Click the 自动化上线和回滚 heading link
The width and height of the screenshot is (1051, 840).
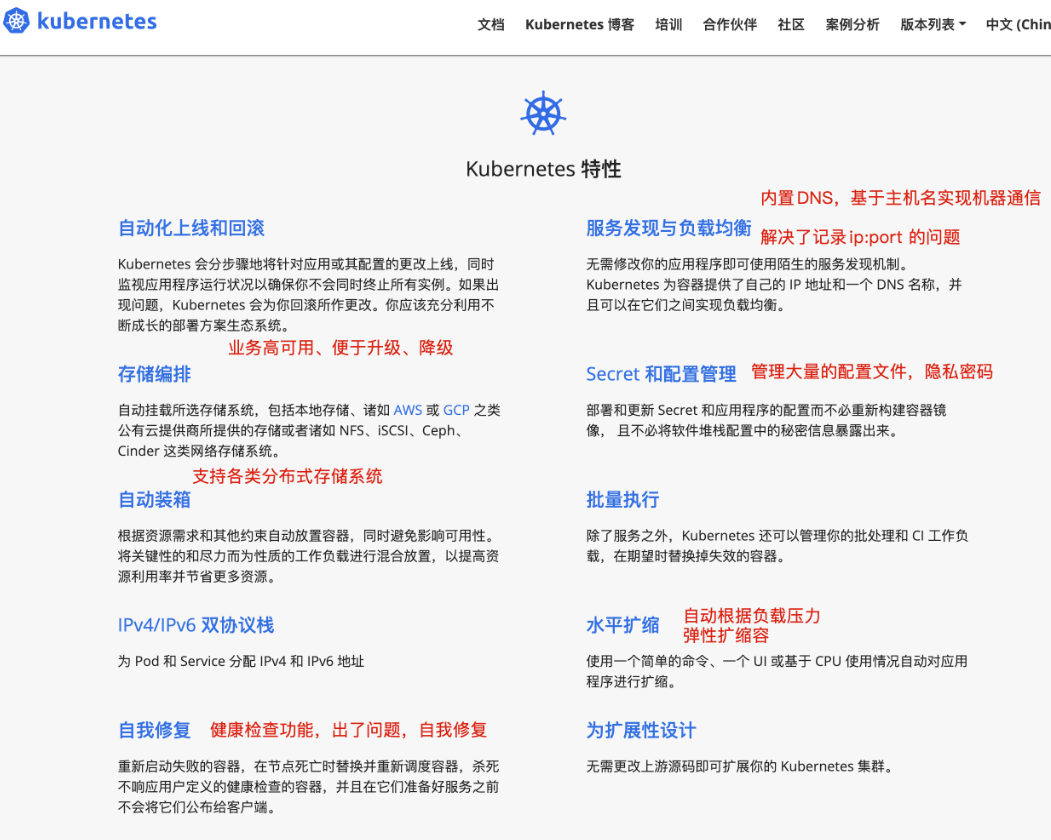tap(191, 228)
